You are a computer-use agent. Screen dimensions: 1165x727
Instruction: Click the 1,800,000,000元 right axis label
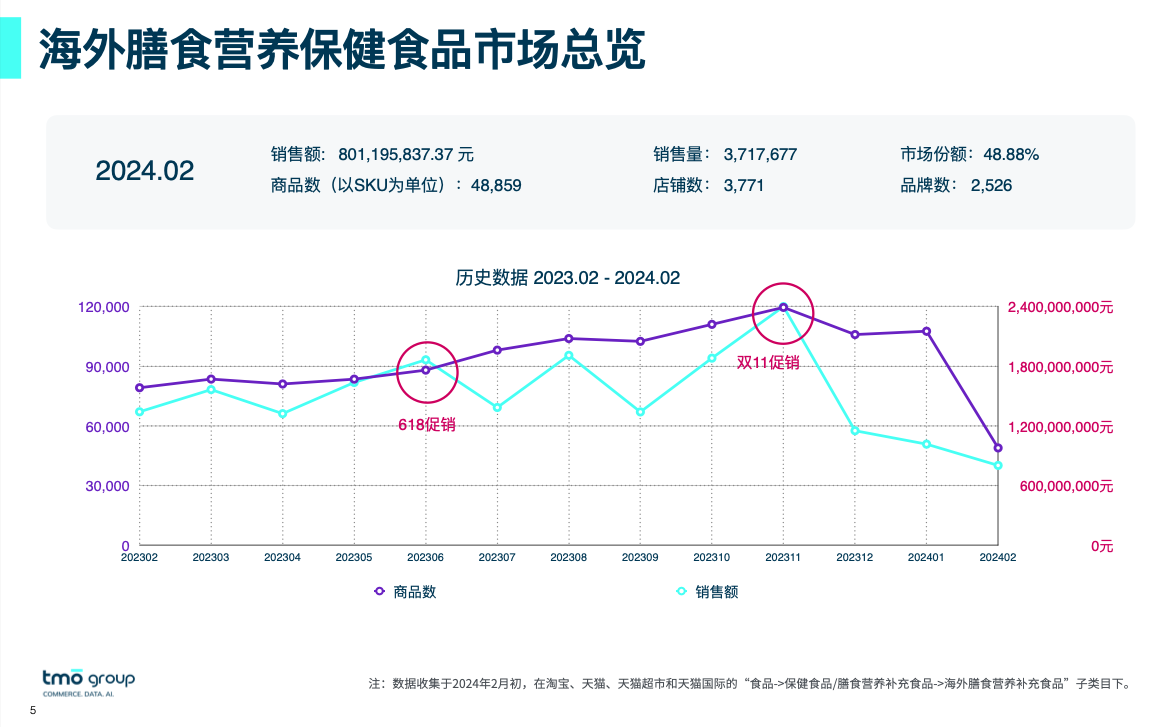coord(1060,367)
